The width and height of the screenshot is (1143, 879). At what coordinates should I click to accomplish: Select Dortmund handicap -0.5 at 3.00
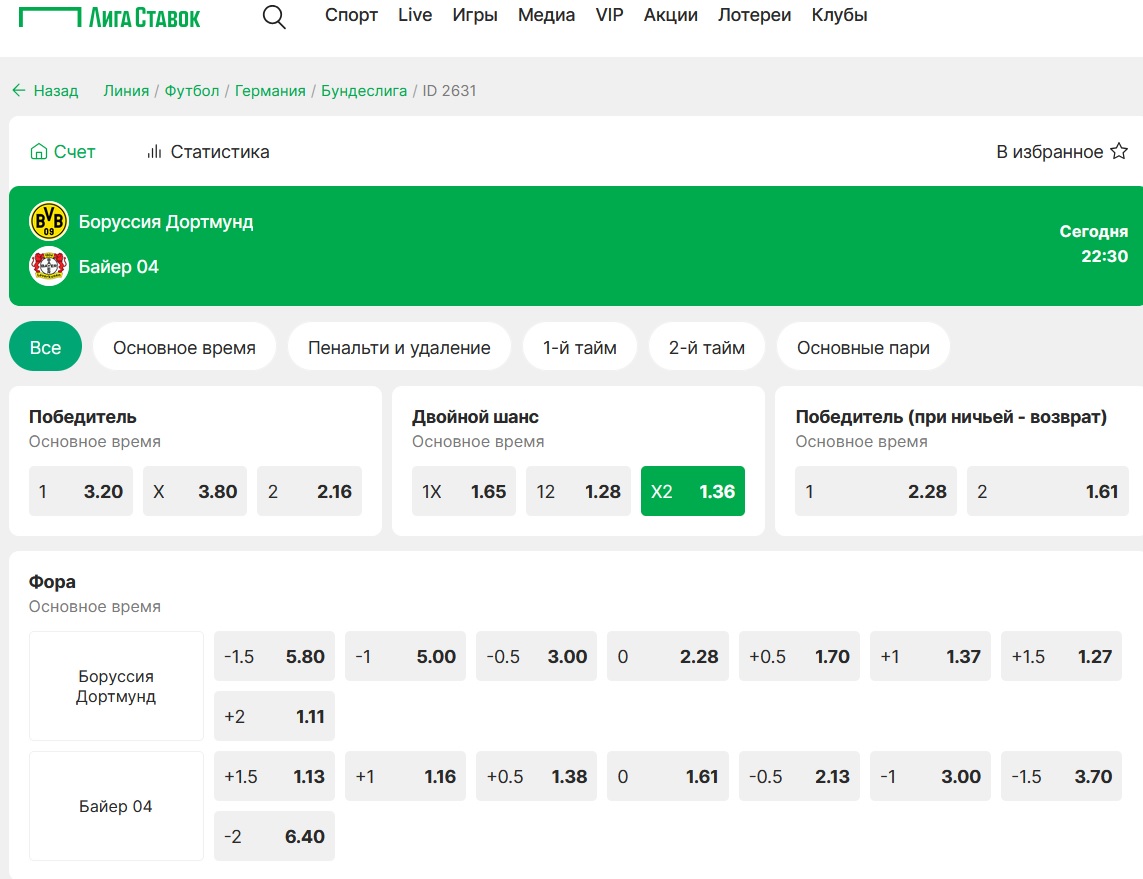(x=537, y=656)
